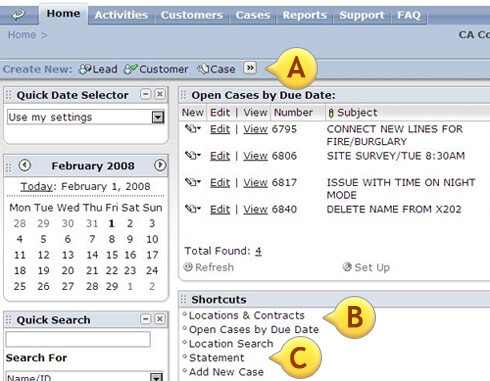This screenshot has height=381, width=490.
Task: Click the back arrow icon left of Home tab
Action: click(18, 15)
